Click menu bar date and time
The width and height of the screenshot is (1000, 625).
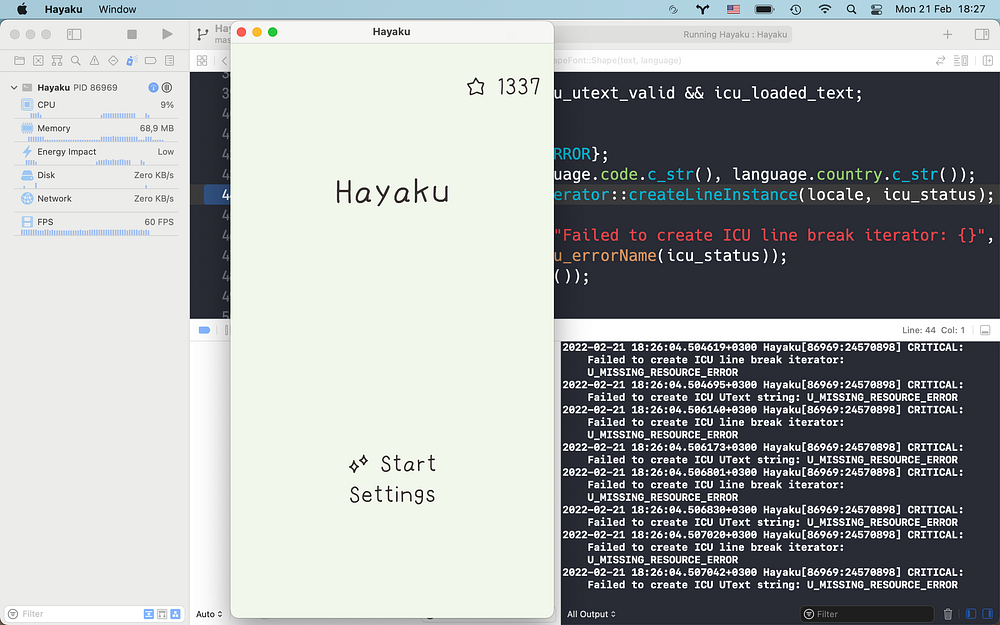[940, 9]
